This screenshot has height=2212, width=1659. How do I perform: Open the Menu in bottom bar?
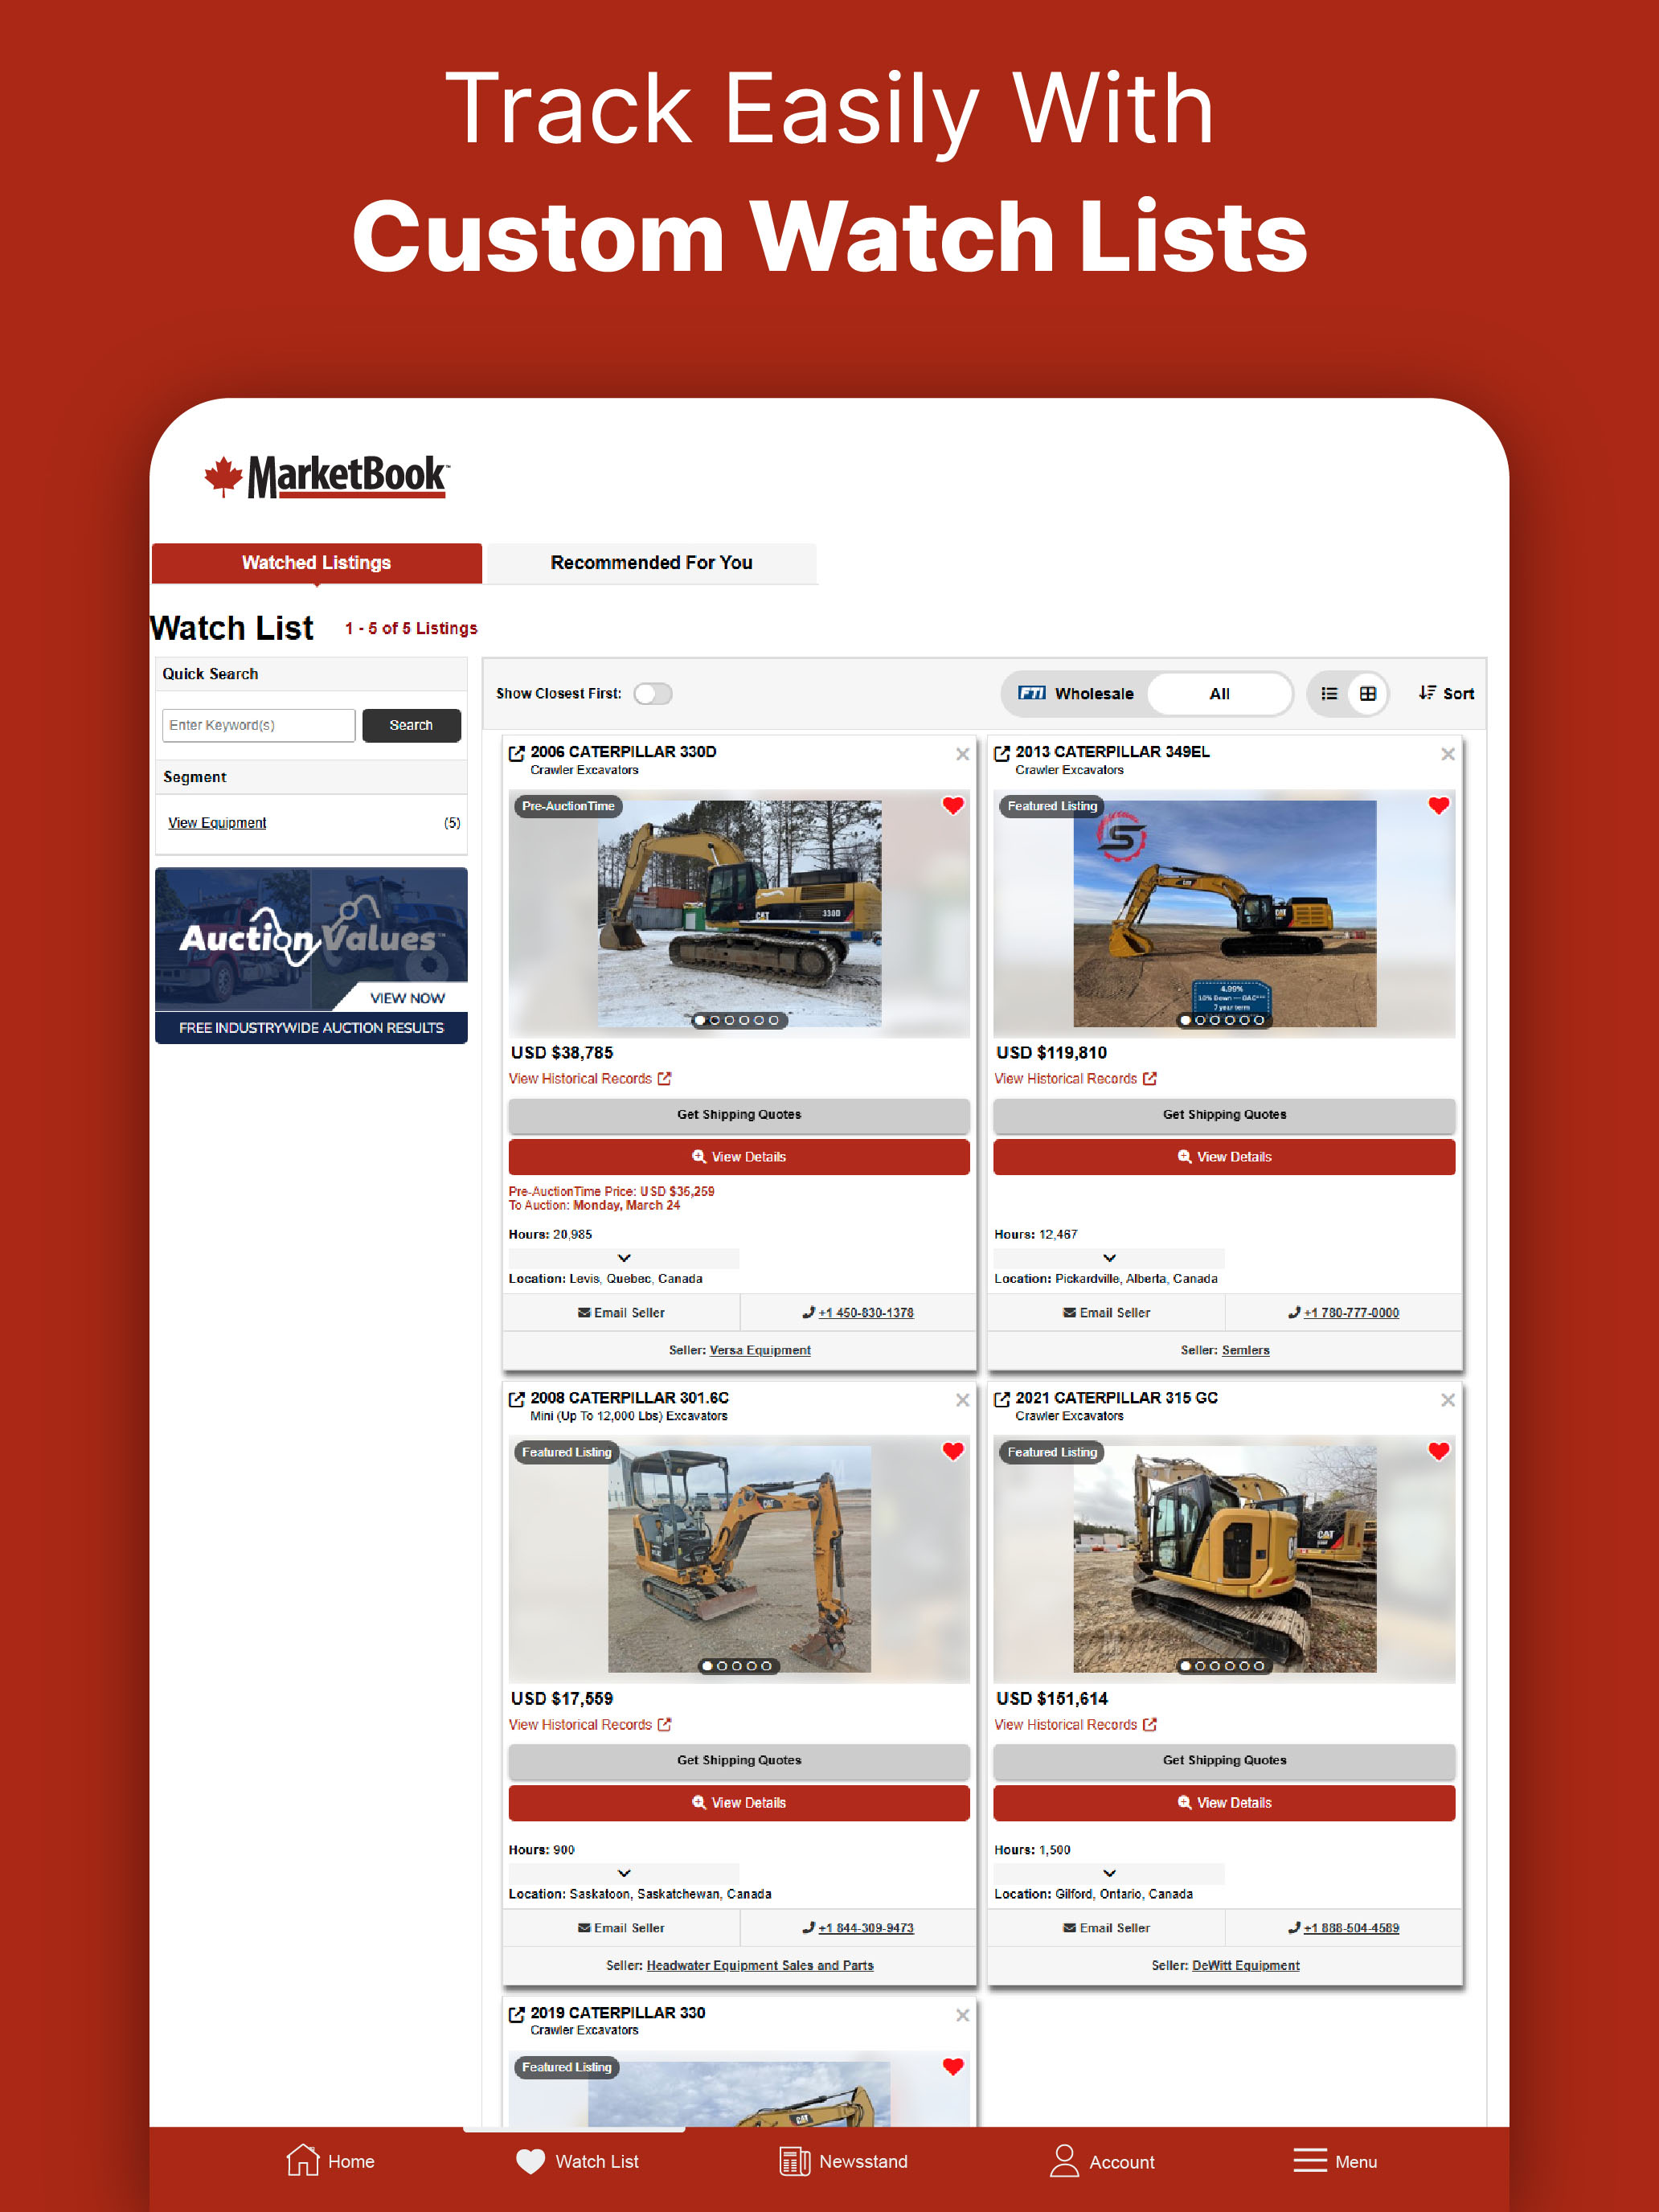[1335, 2161]
